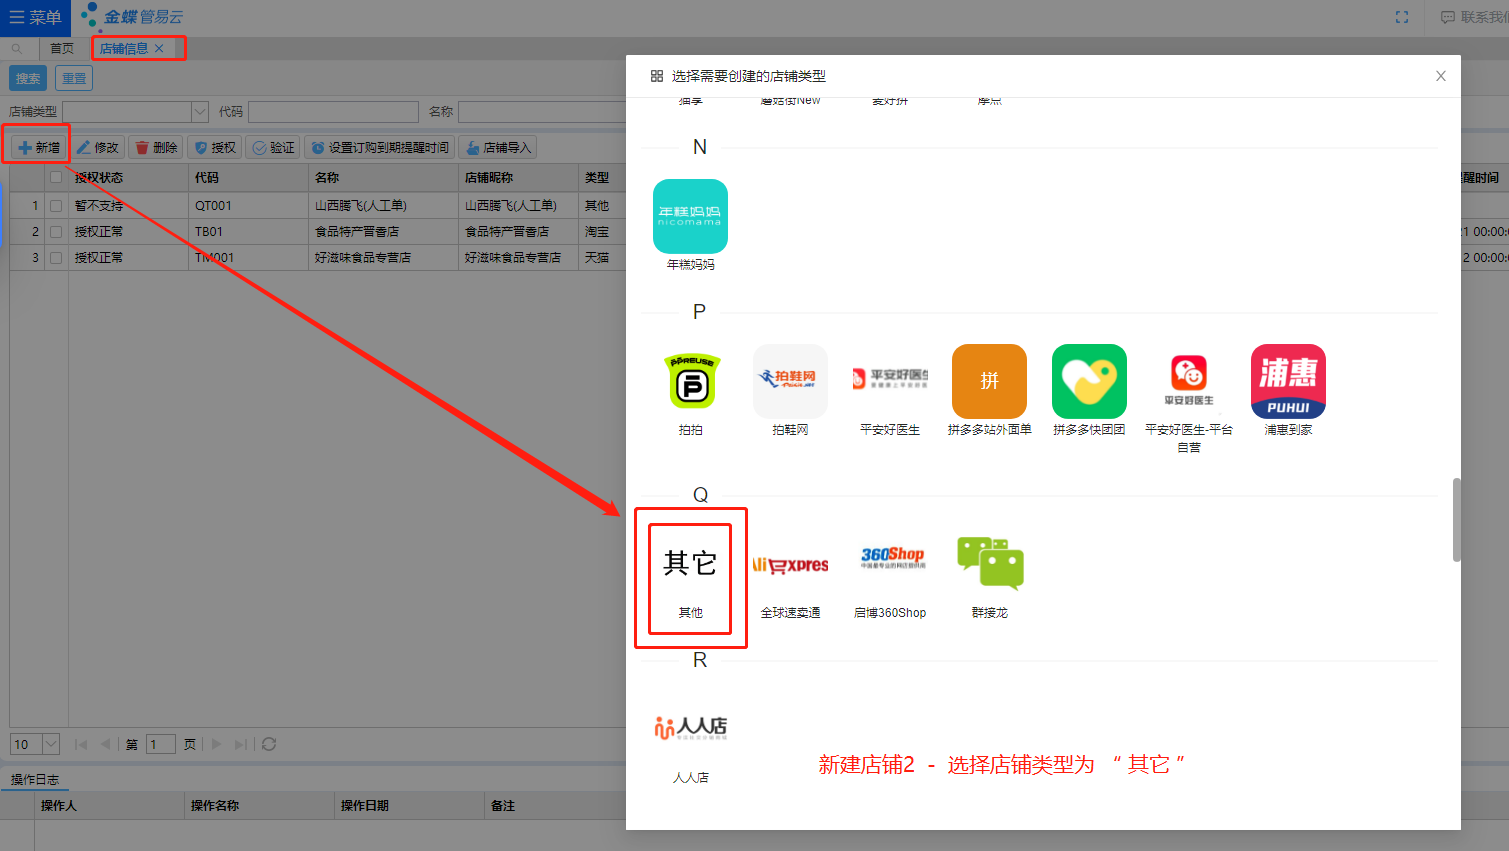Click the 代码 input field
The width and height of the screenshot is (1509, 851).
tap(333, 112)
